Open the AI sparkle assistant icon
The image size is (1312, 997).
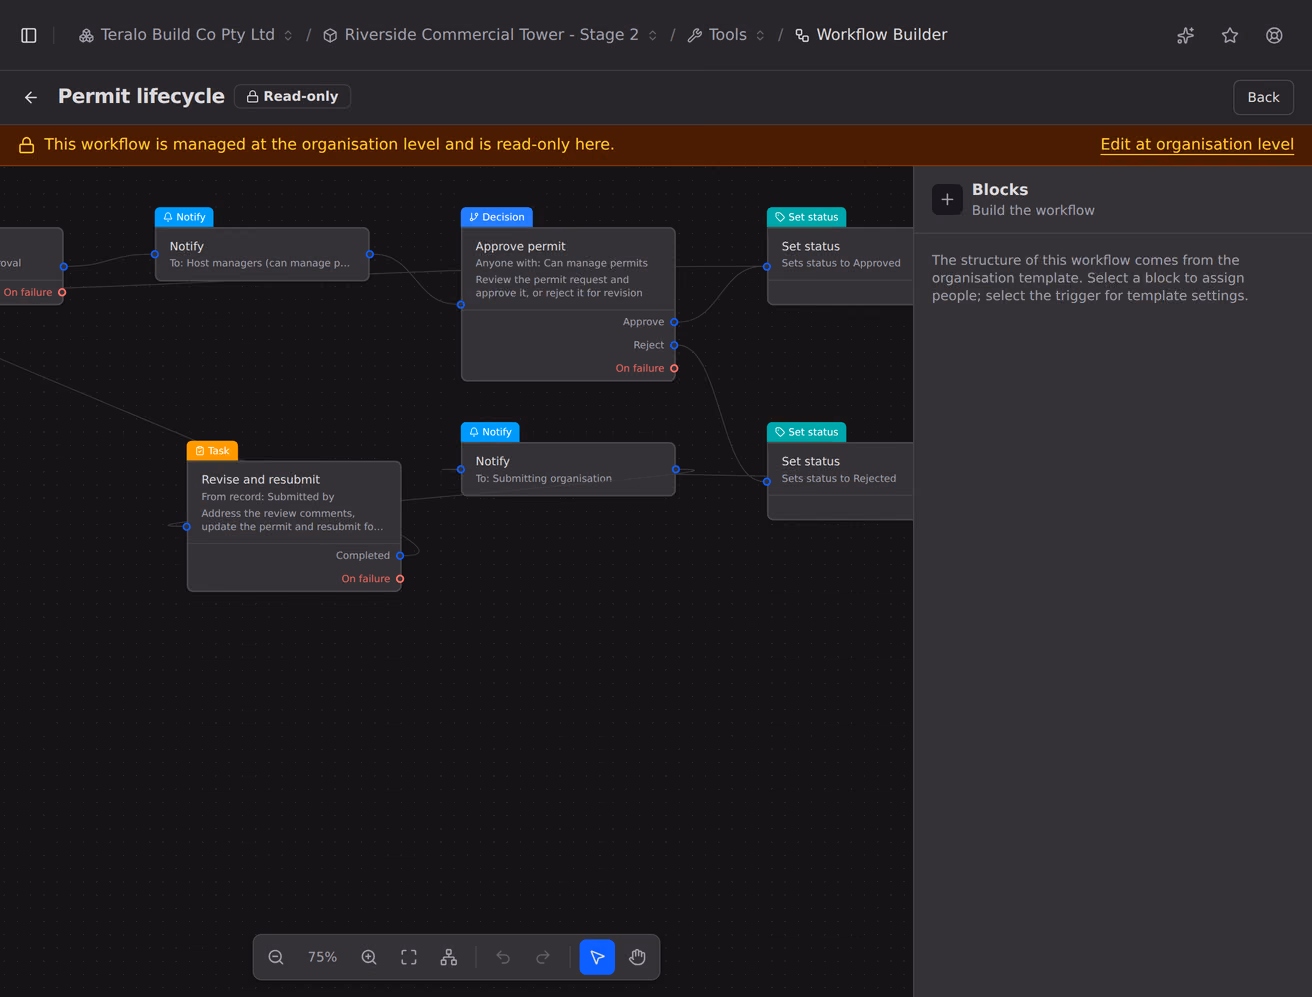point(1186,35)
